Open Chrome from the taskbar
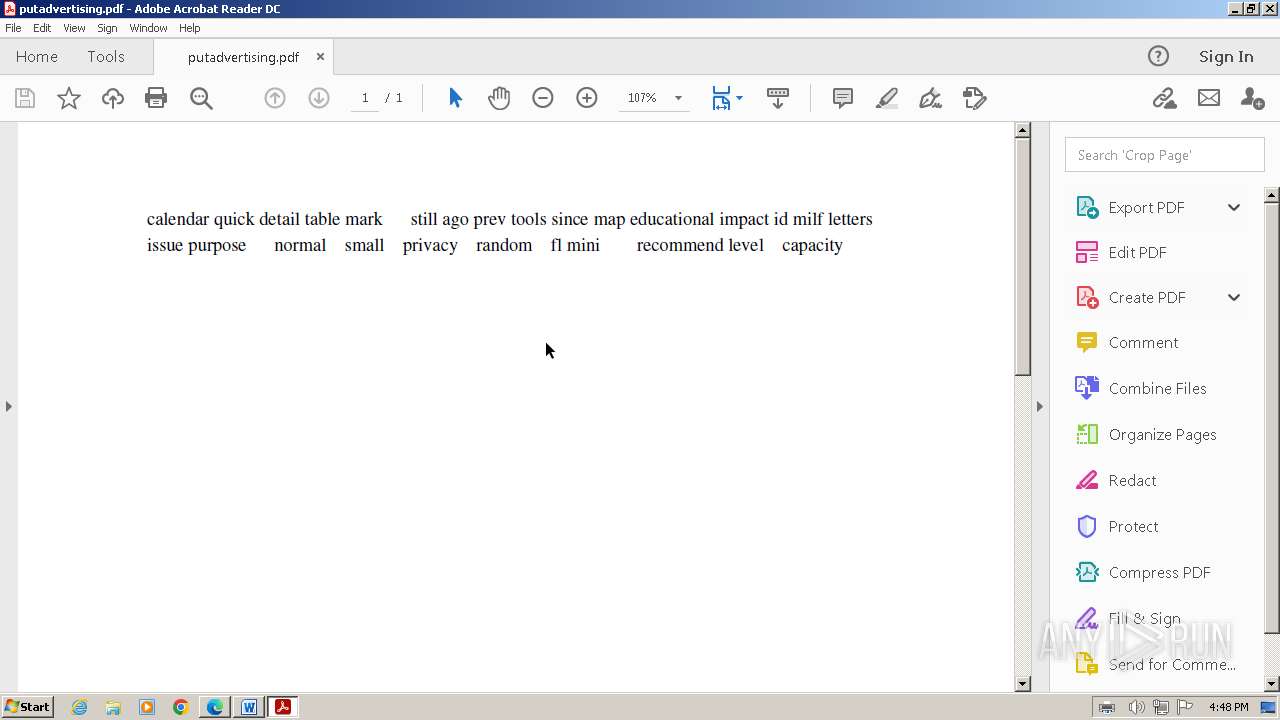The image size is (1280, 720). (x=181, y=707)
